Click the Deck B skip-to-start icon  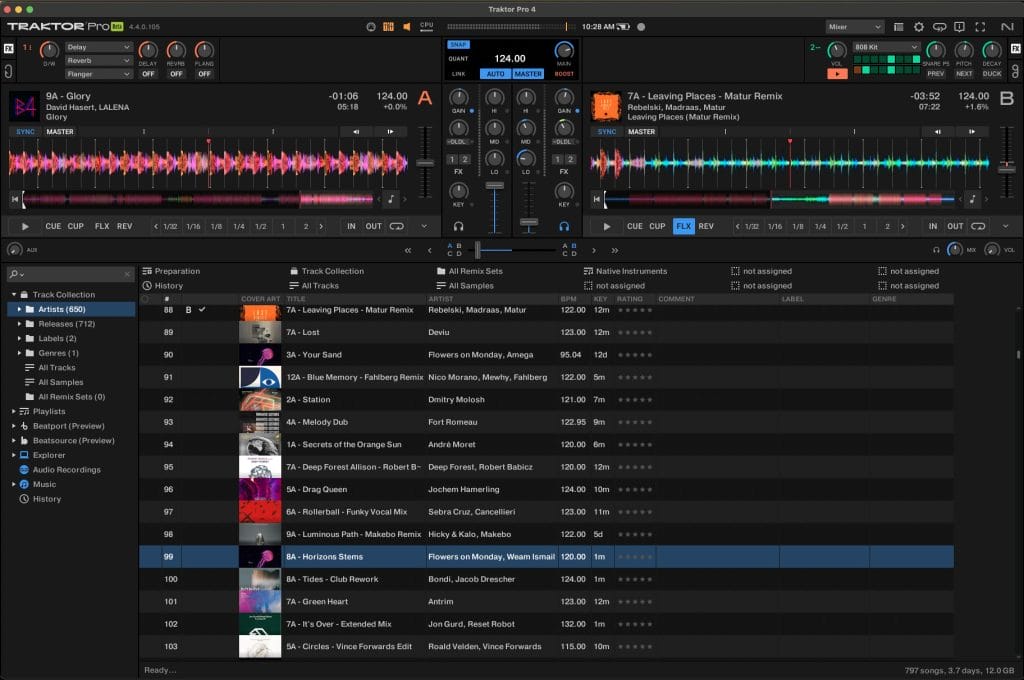[598, 199]
